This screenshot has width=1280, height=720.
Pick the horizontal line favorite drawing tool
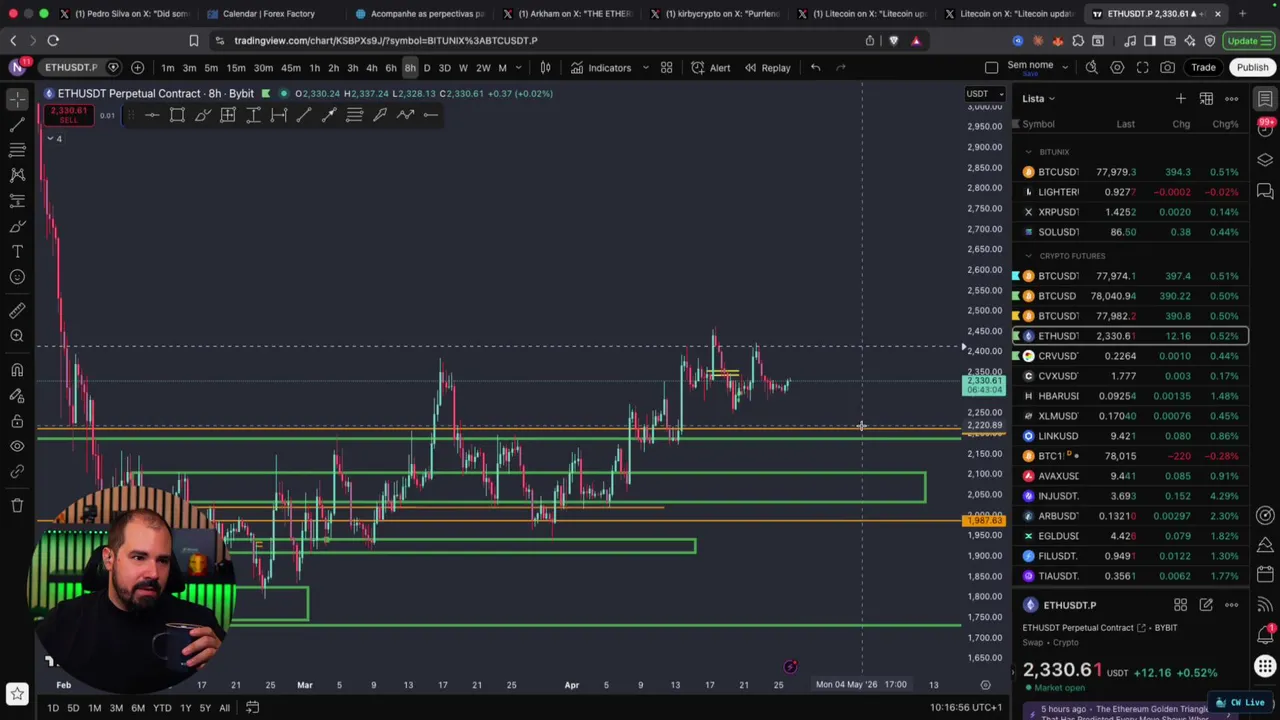(x=152, y=115)
